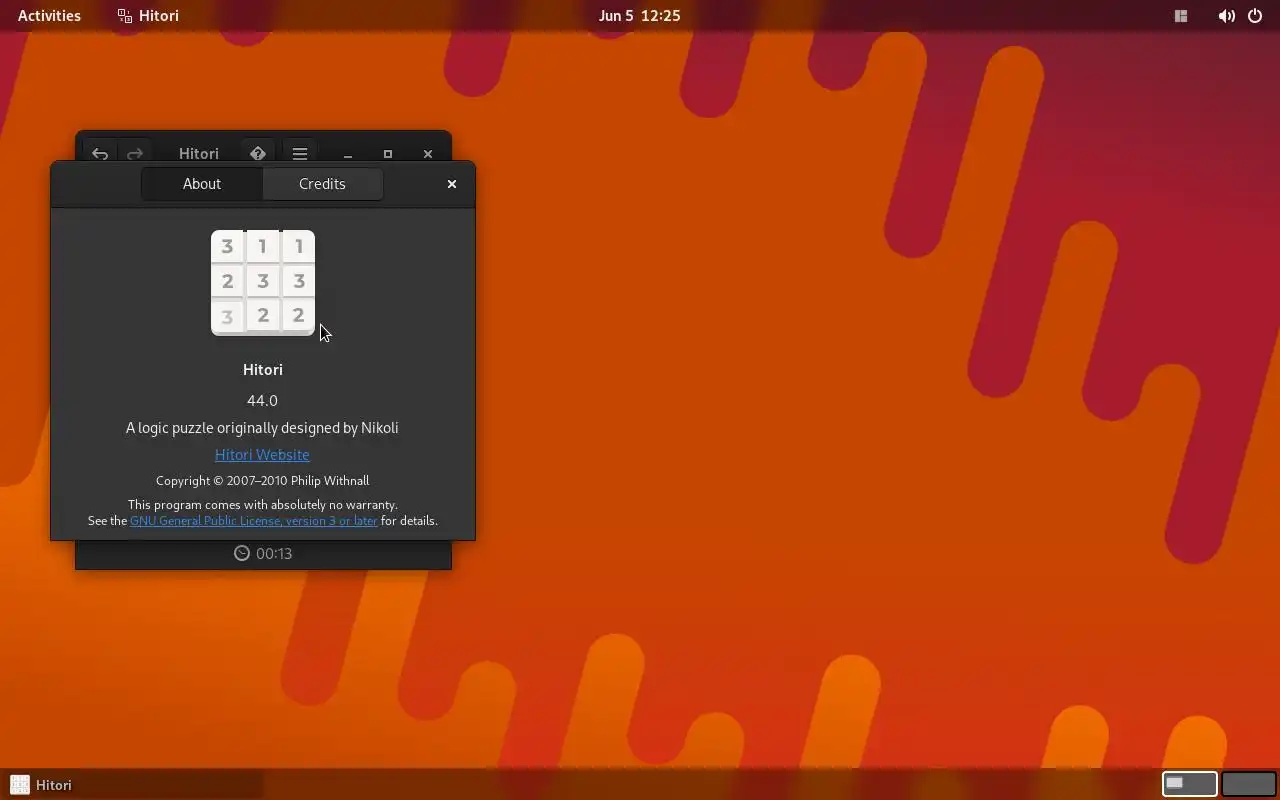Click the Copyright Philip Withnall text

click(262, 481)
